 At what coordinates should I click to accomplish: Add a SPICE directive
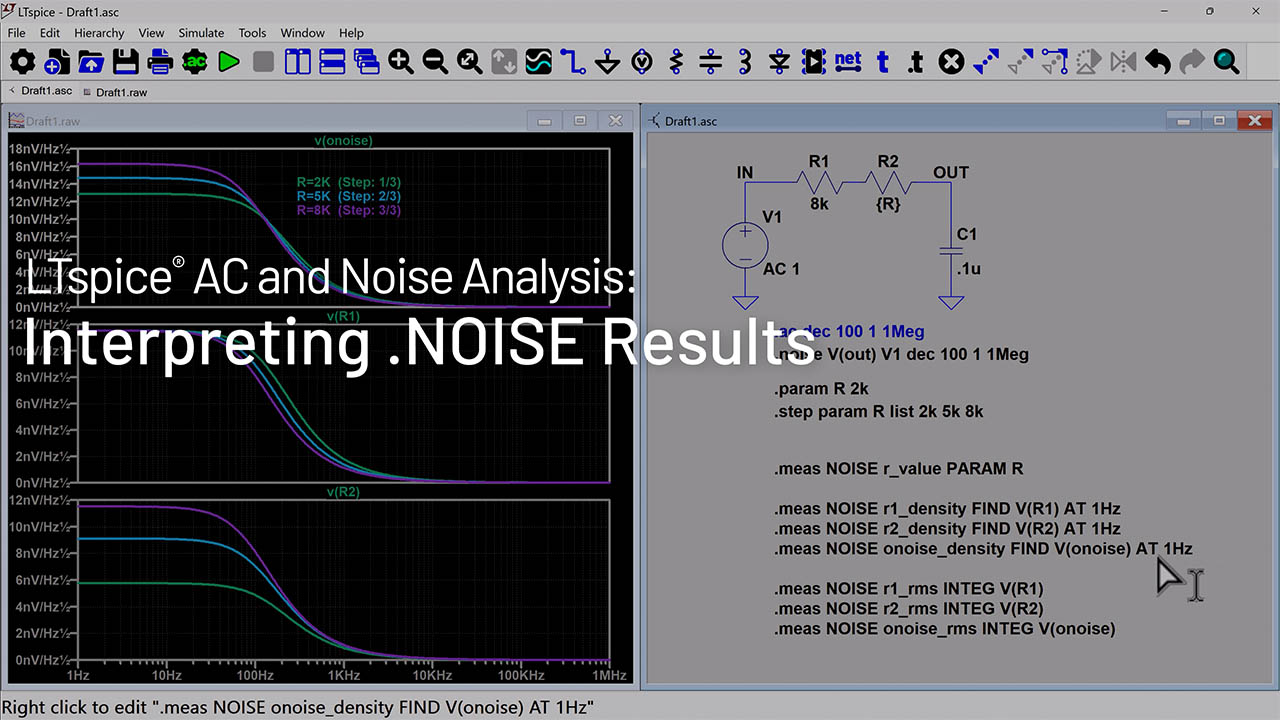click(916, 62)
